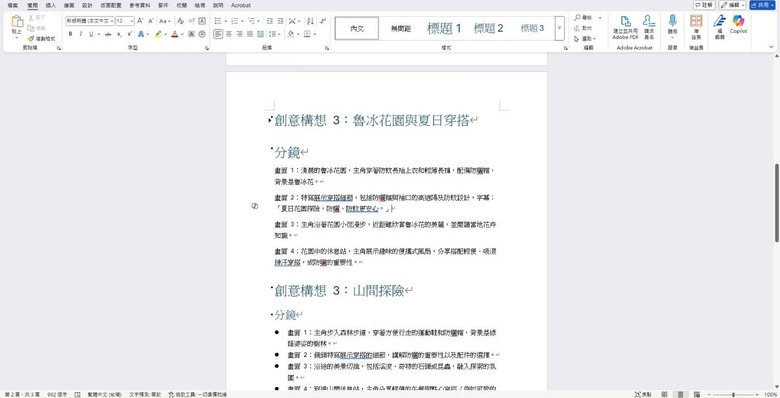The image size is (780, 398).
Task: Toggle Character Shading gray A
Action: [192, 34]
